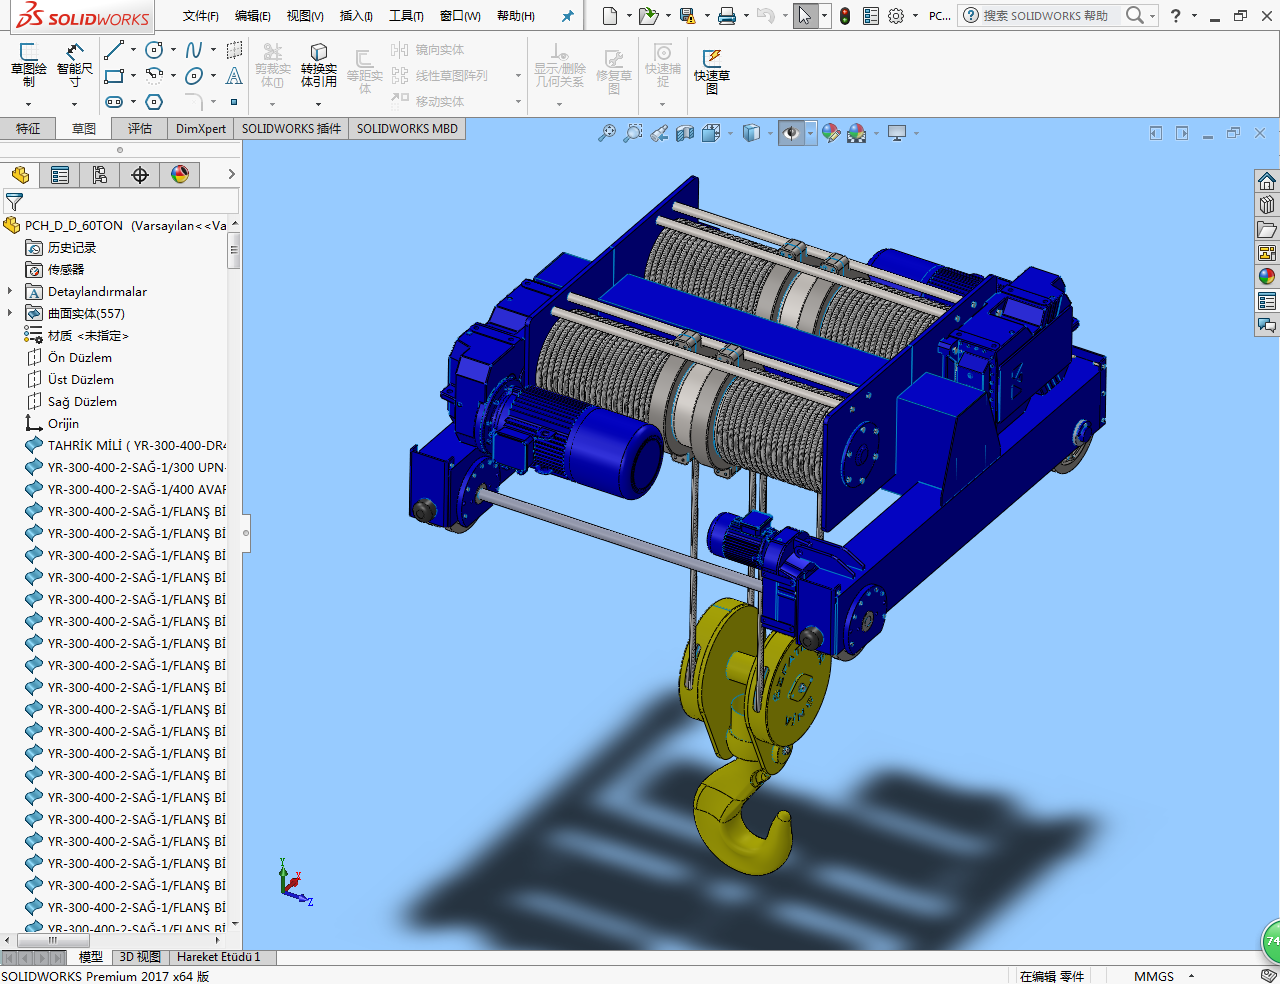The width and height of the screenshot is (1280, 984).
Task: Select the Ellipse sketch tool
Action: tap(194, 76)
